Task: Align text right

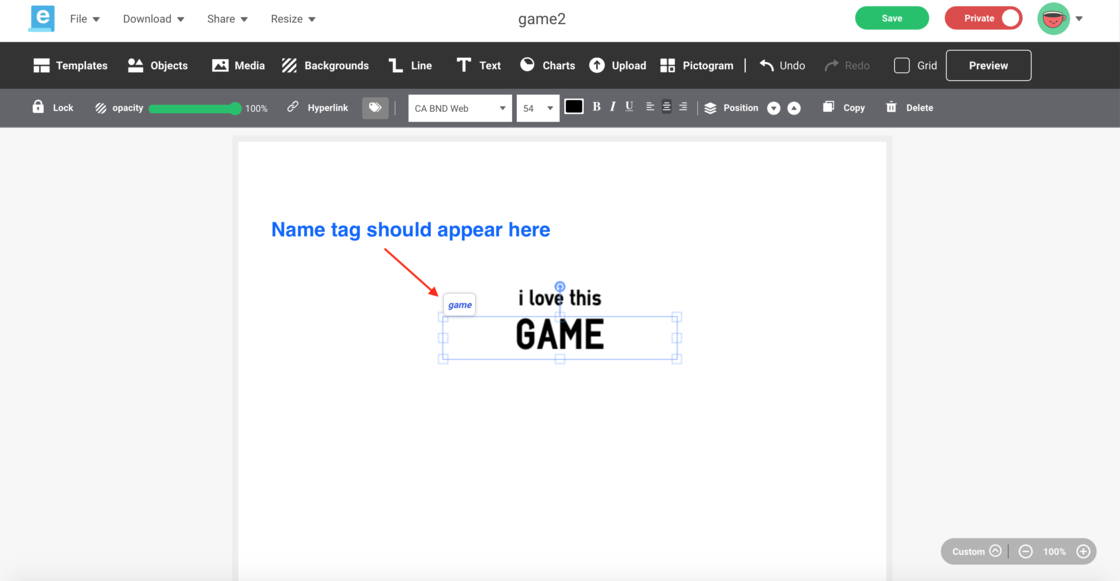Action: click(683, 107)
